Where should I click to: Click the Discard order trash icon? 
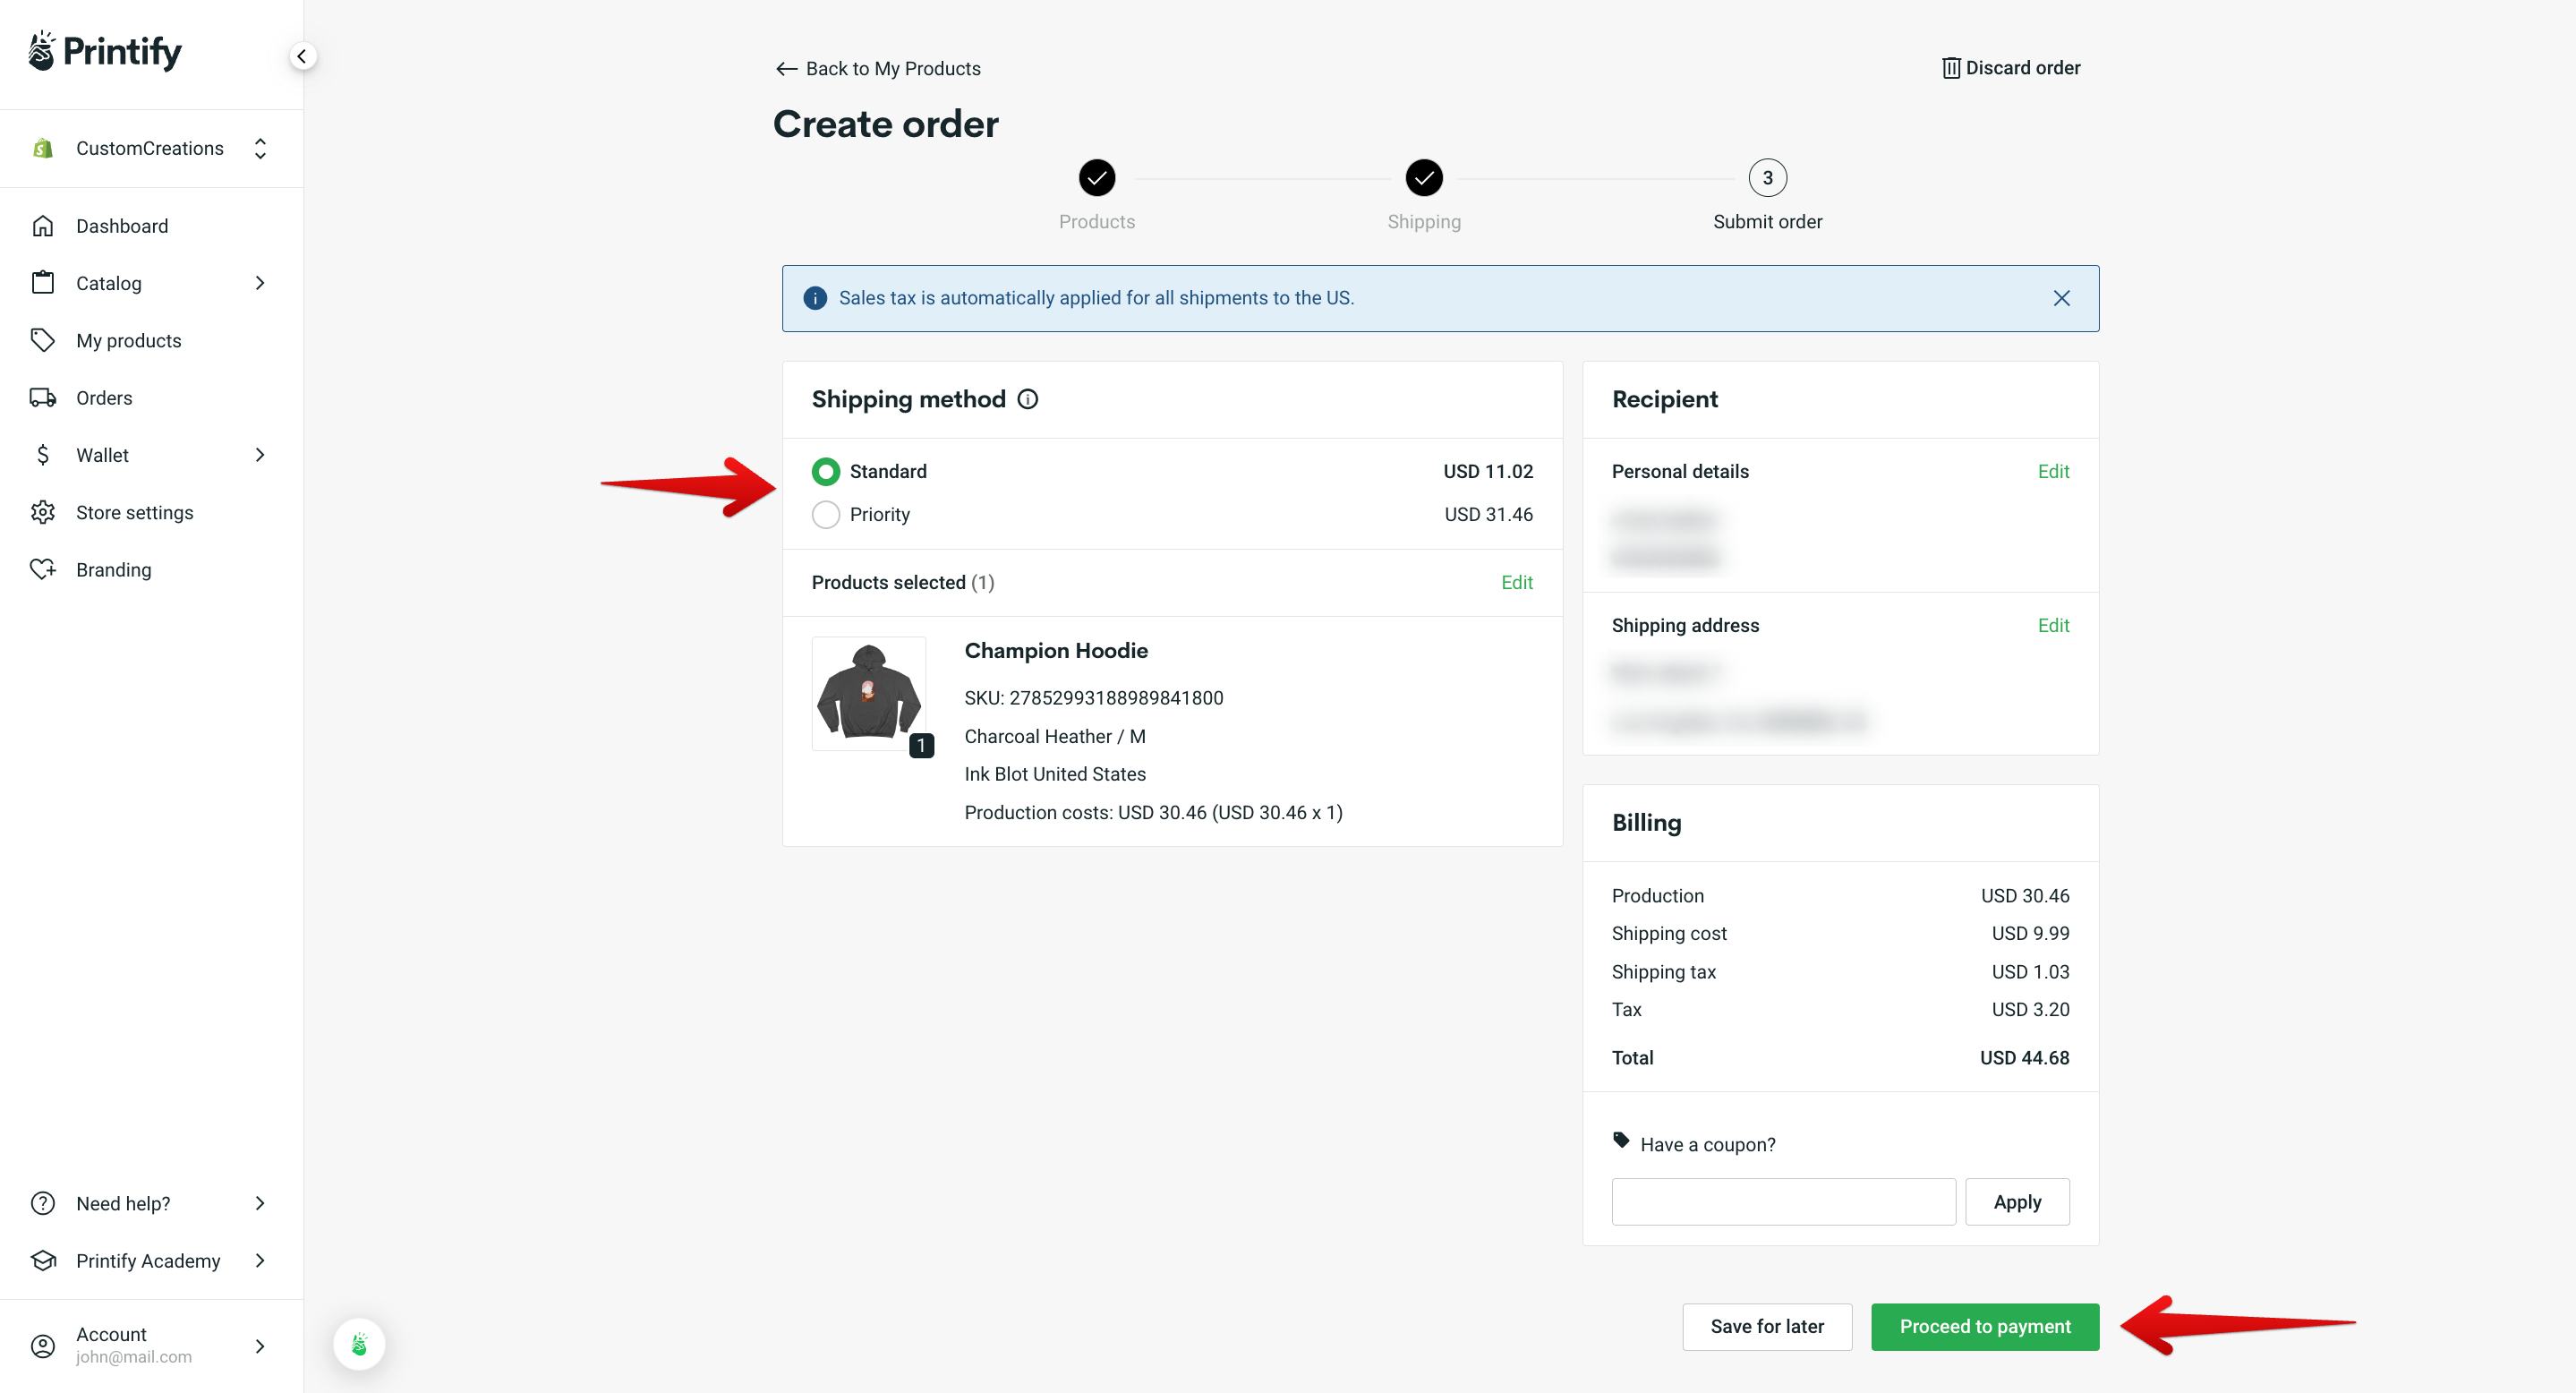1950,68
